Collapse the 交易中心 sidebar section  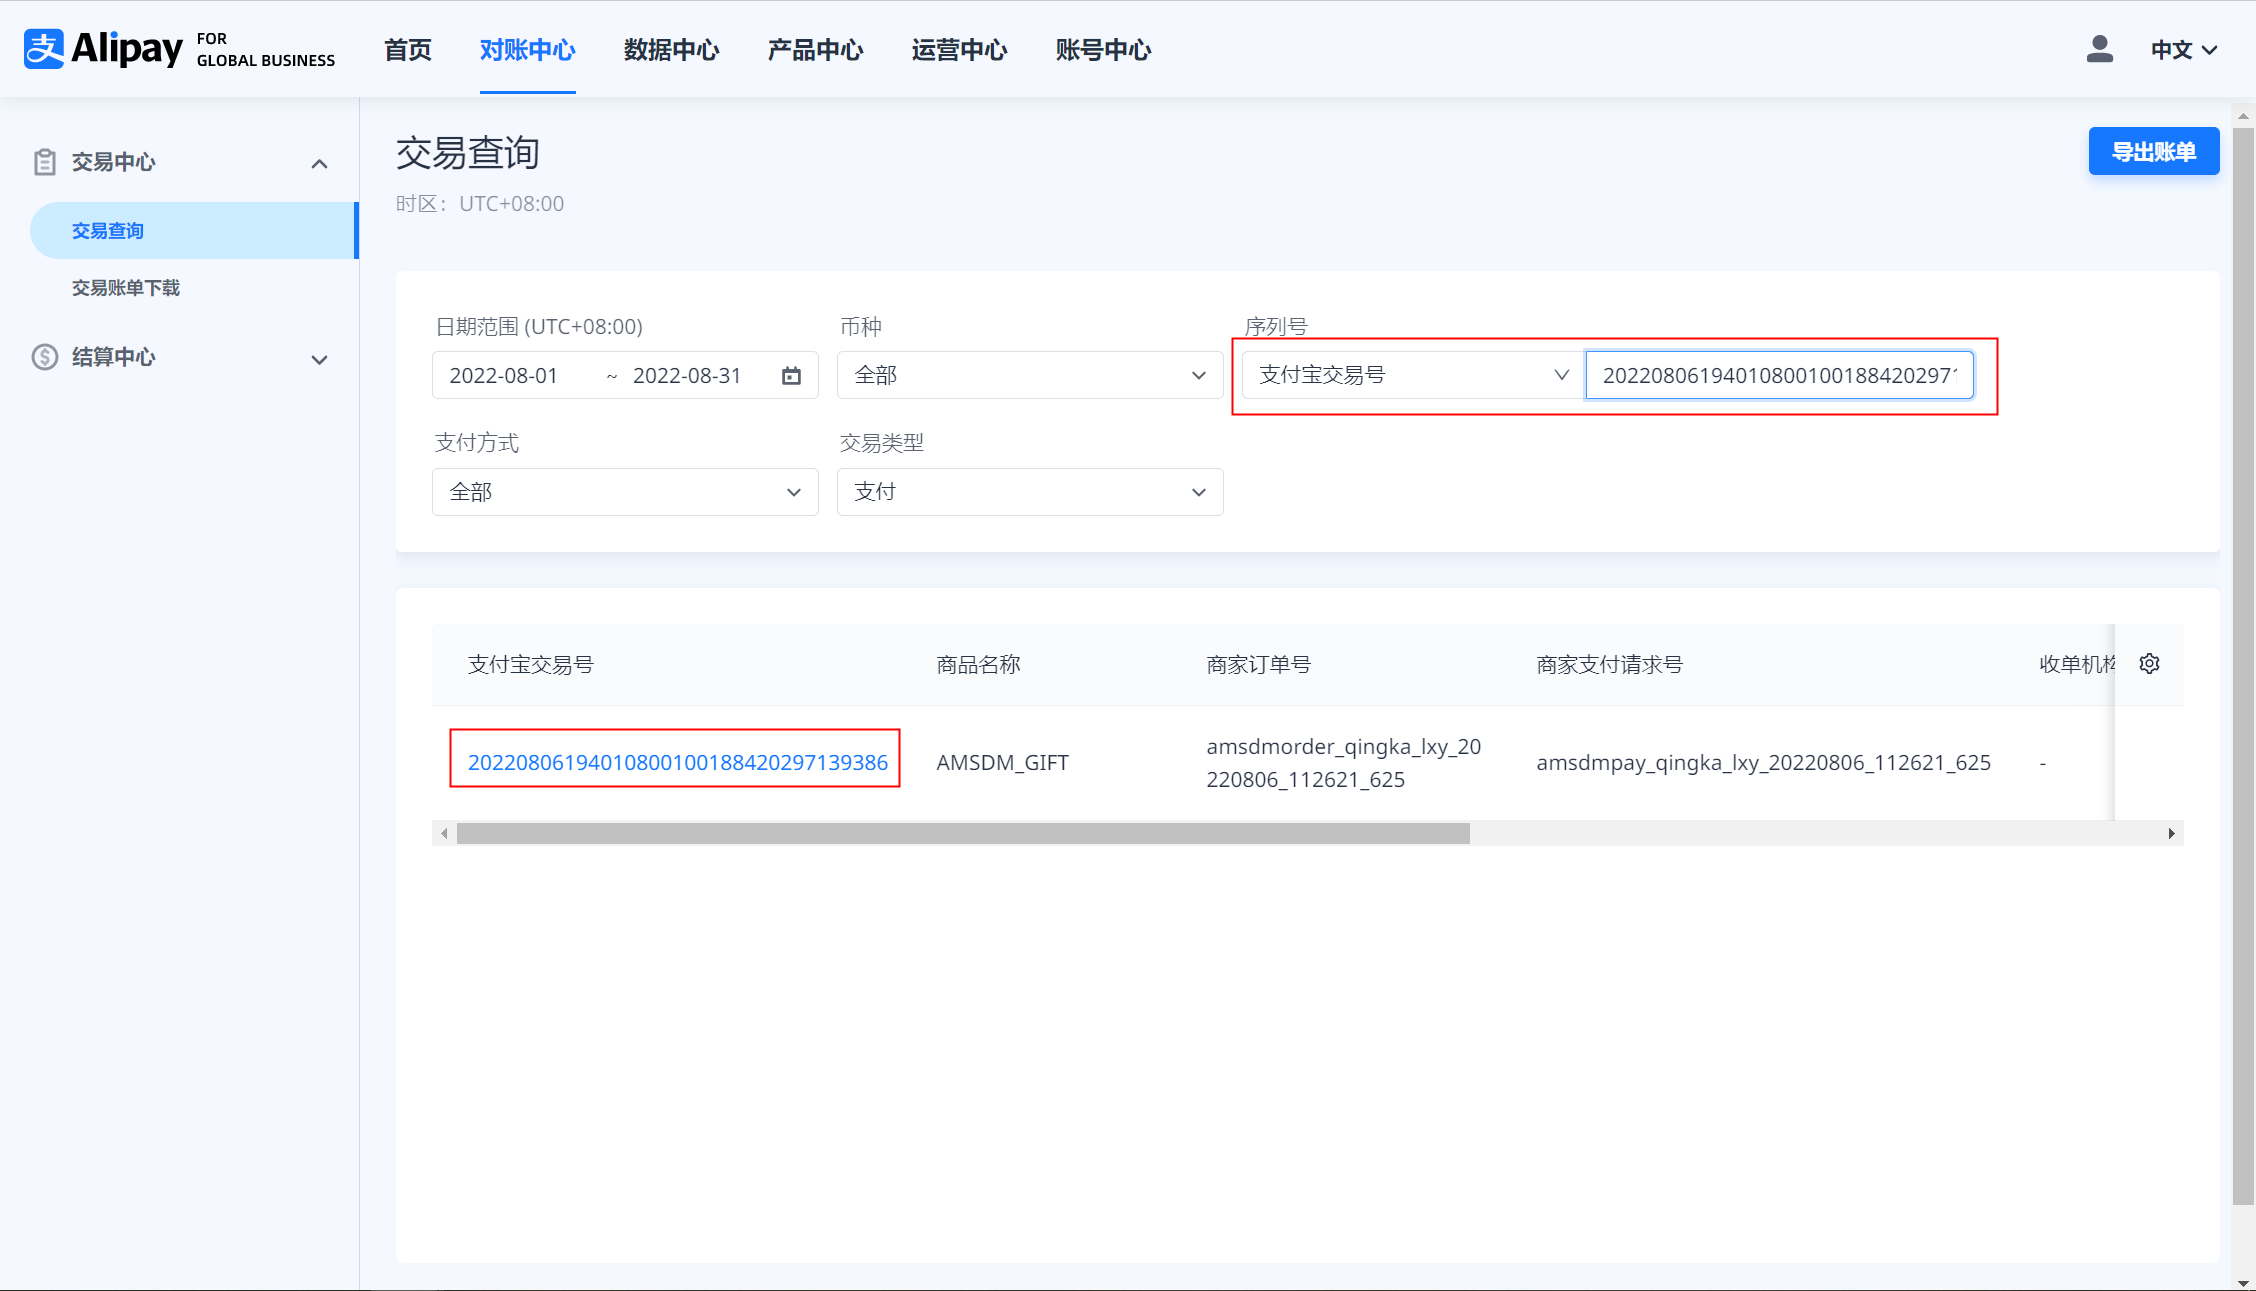point(319,163)
